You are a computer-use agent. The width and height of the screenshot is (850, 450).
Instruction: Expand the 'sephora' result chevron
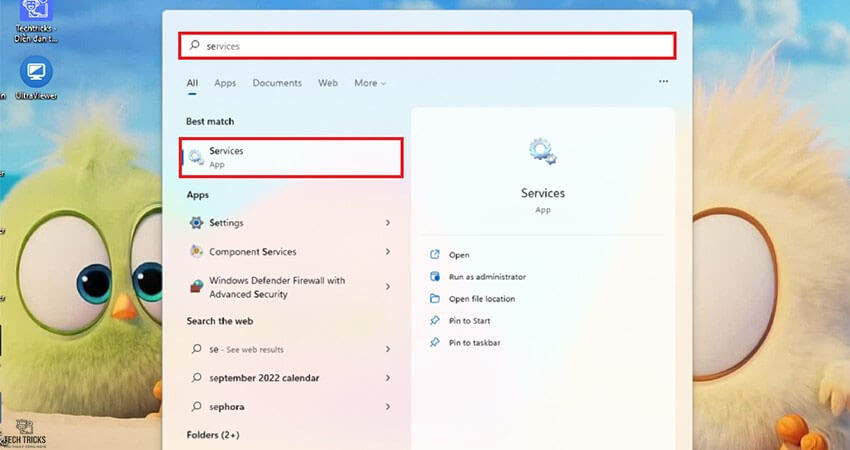tap(388, 407)
